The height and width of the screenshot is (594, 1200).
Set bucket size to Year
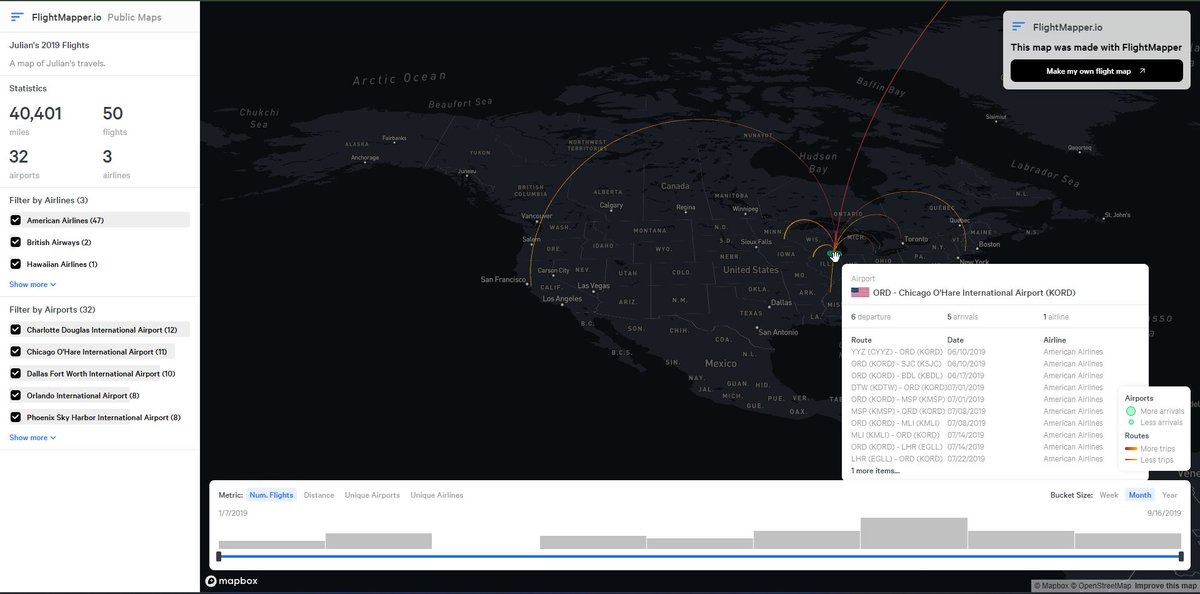(x=1170, y=495)
